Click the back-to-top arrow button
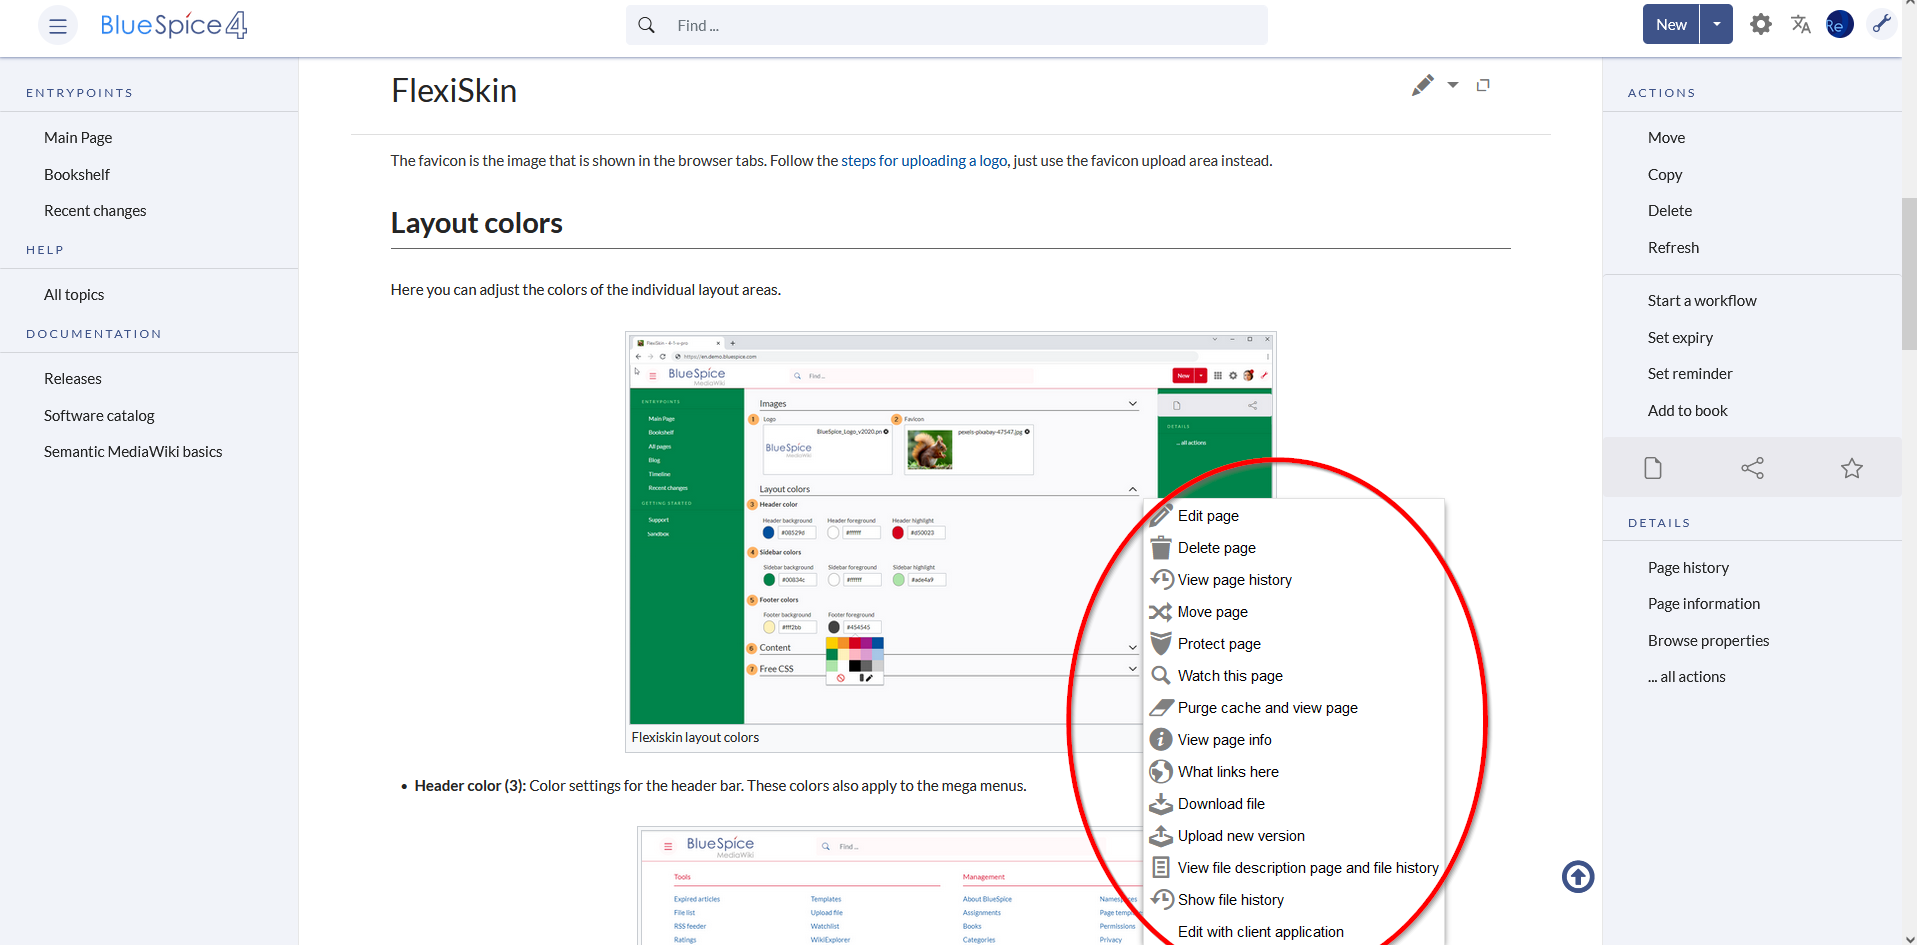 1578,877
